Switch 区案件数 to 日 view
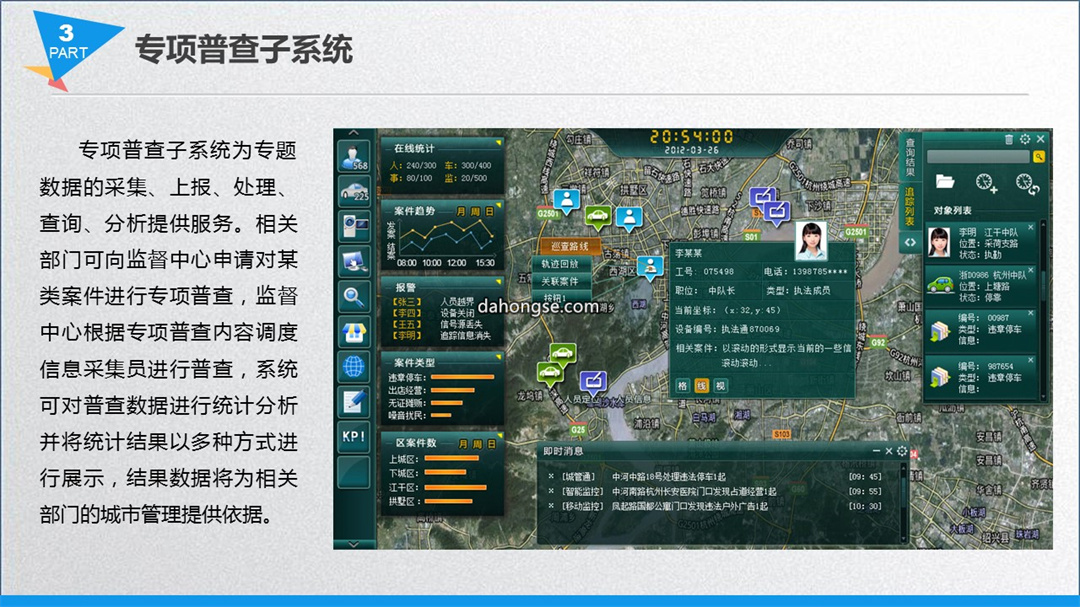 pos(491,444)
